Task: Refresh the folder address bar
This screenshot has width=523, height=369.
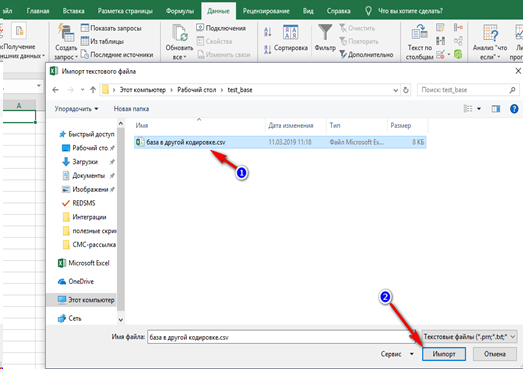Action: tap(406, 90)
